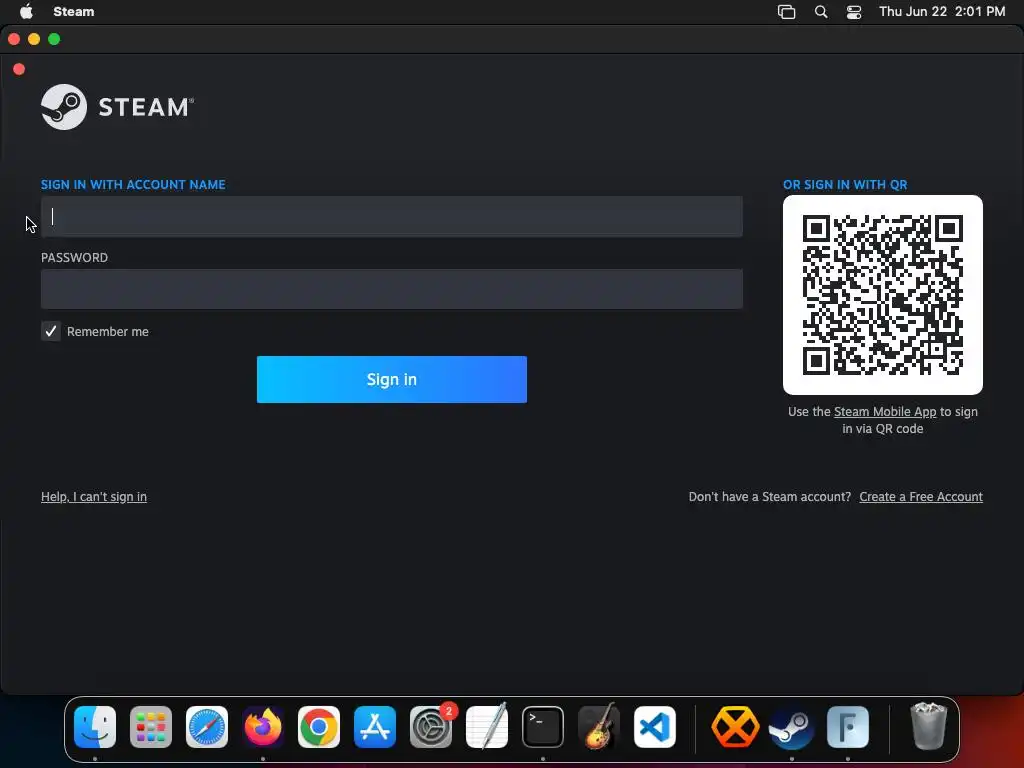Click the QR code image

tap(883, 295)
